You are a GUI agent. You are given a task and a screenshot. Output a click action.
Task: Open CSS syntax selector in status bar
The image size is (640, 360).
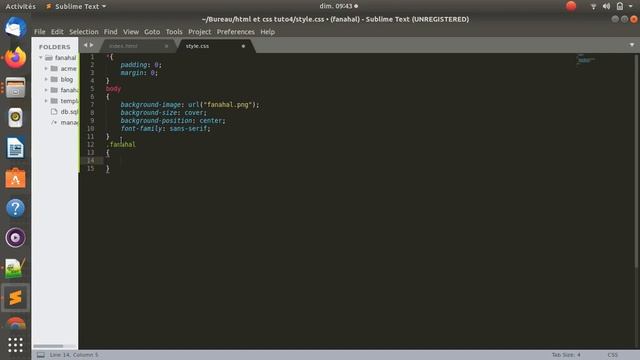click(613, 355)
